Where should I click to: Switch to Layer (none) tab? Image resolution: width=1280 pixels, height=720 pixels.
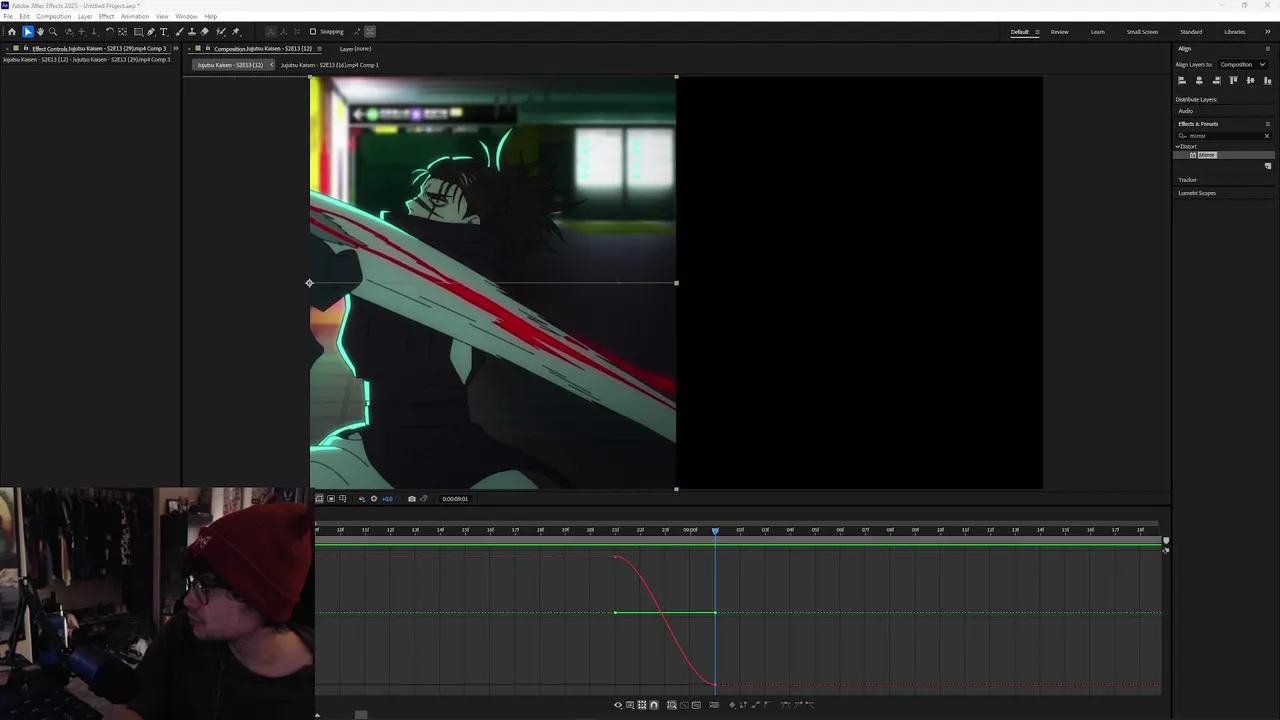tap(355, 48)
